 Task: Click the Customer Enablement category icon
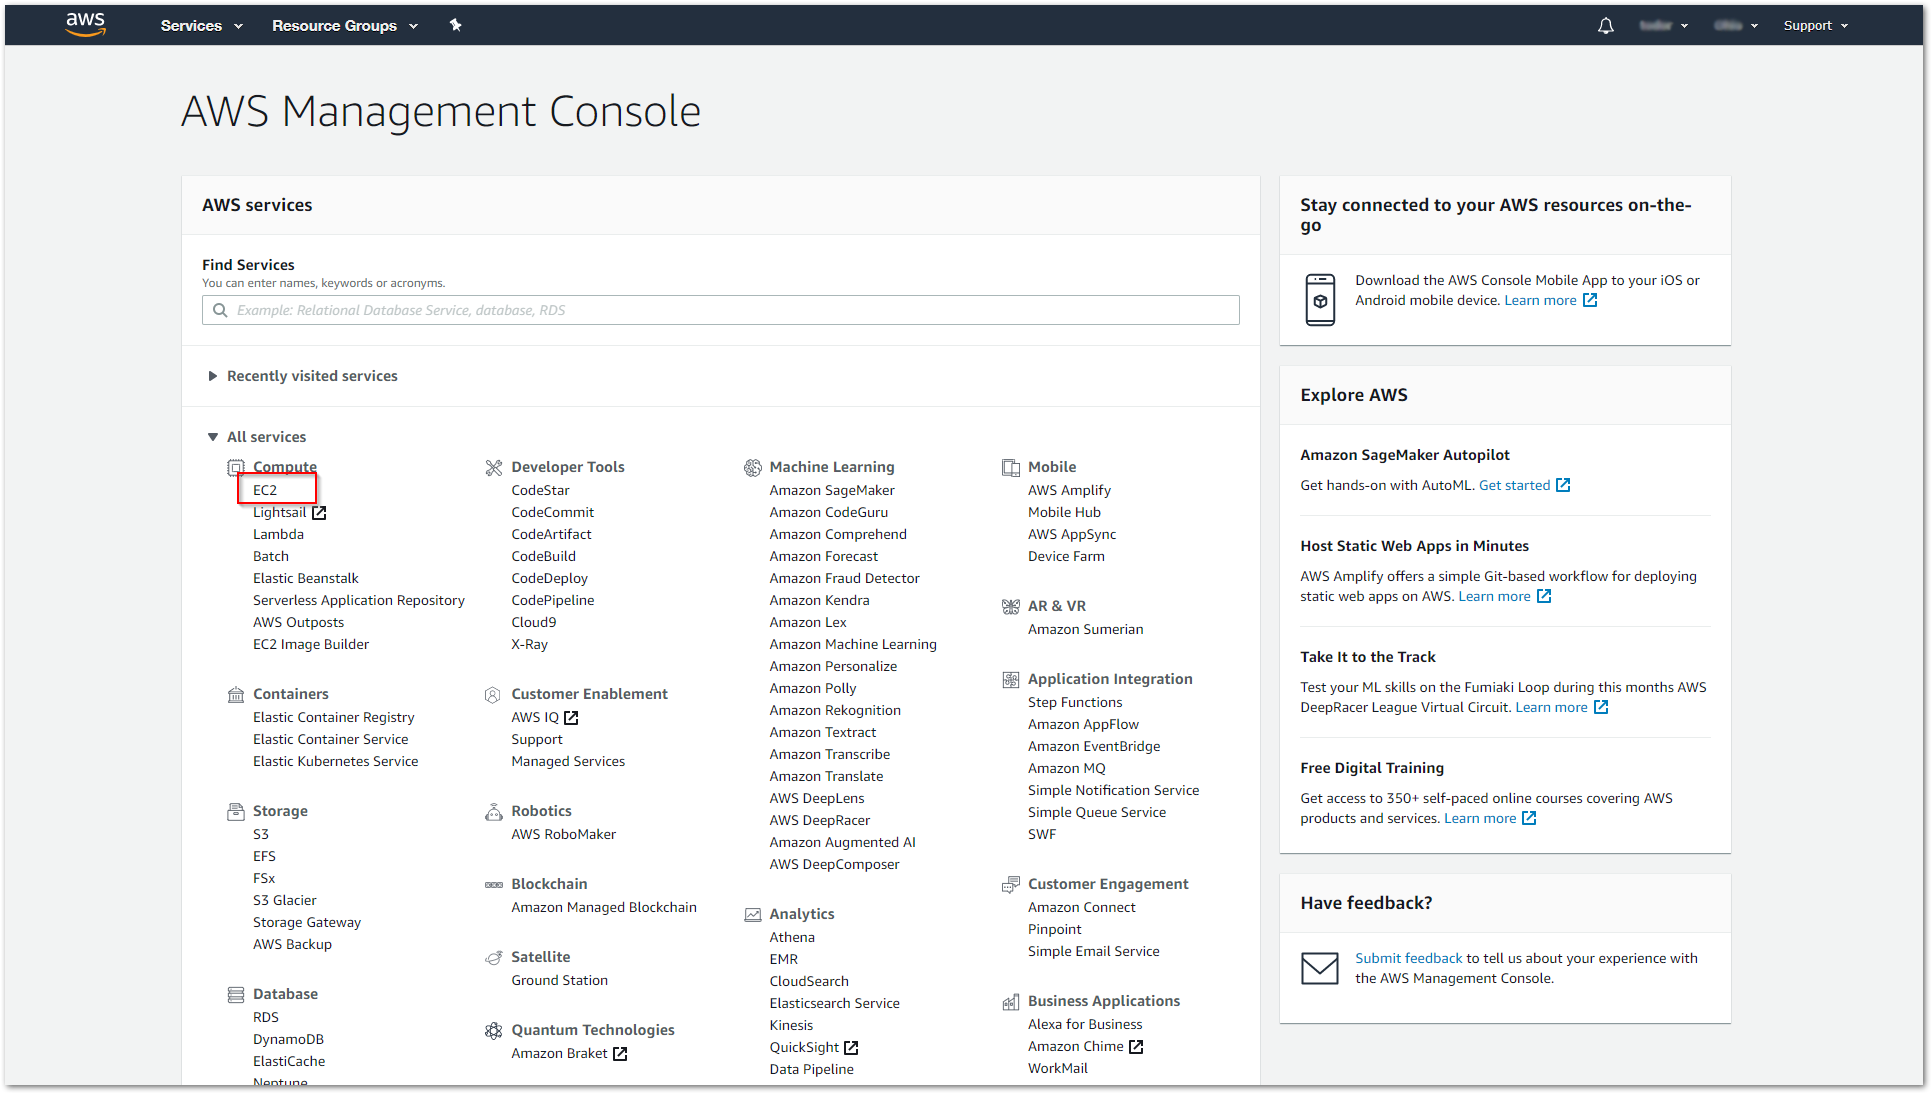(493, 694)
